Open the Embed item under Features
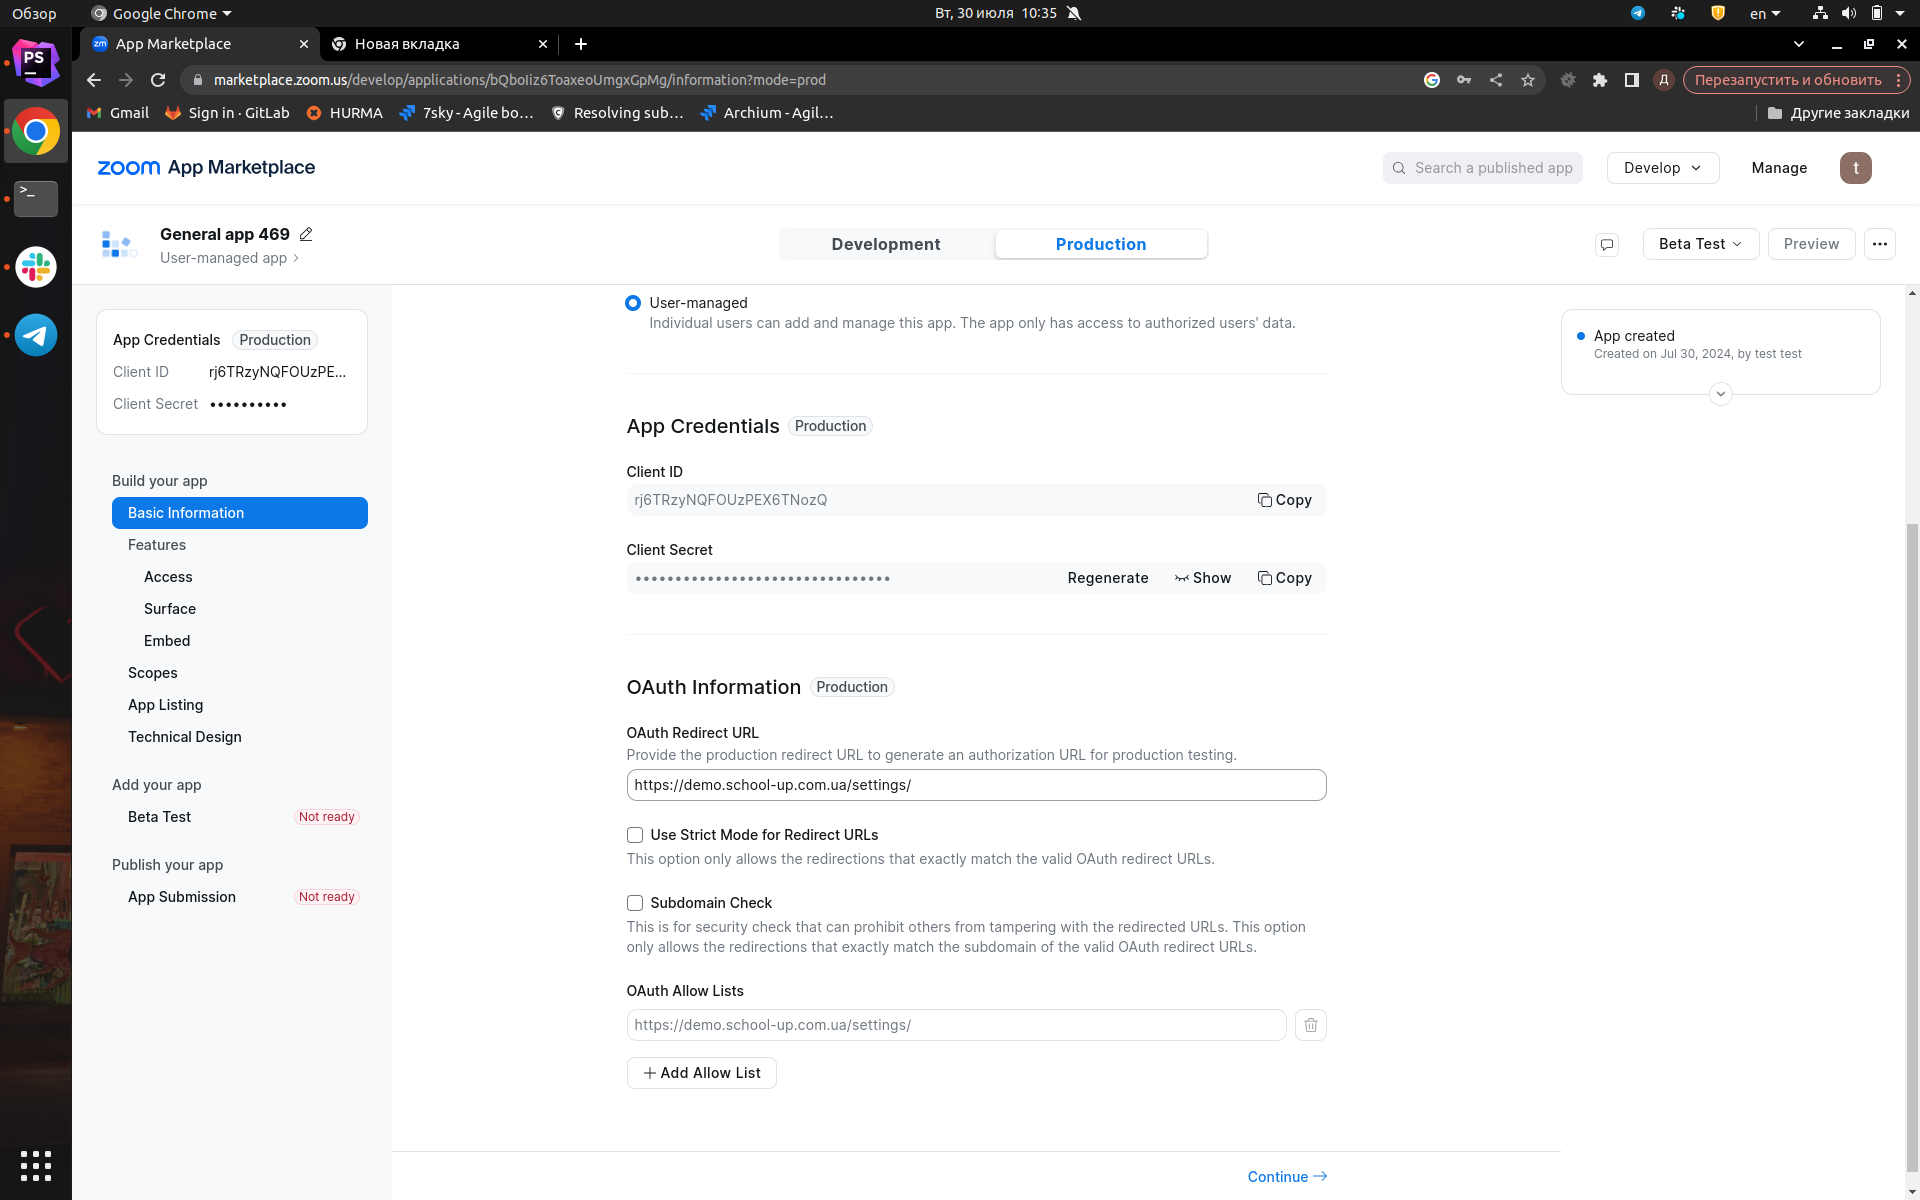1920x1200 pixels. click(167, 641)
